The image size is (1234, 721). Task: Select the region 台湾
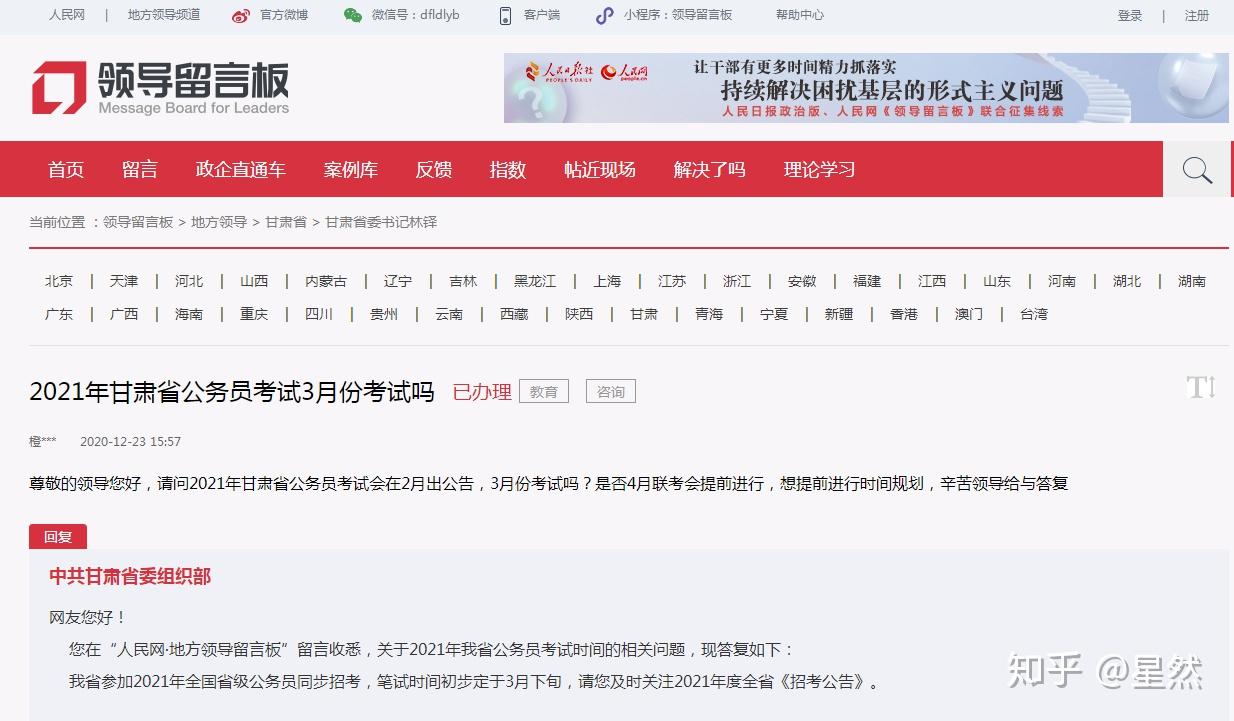pos(1034,314)
